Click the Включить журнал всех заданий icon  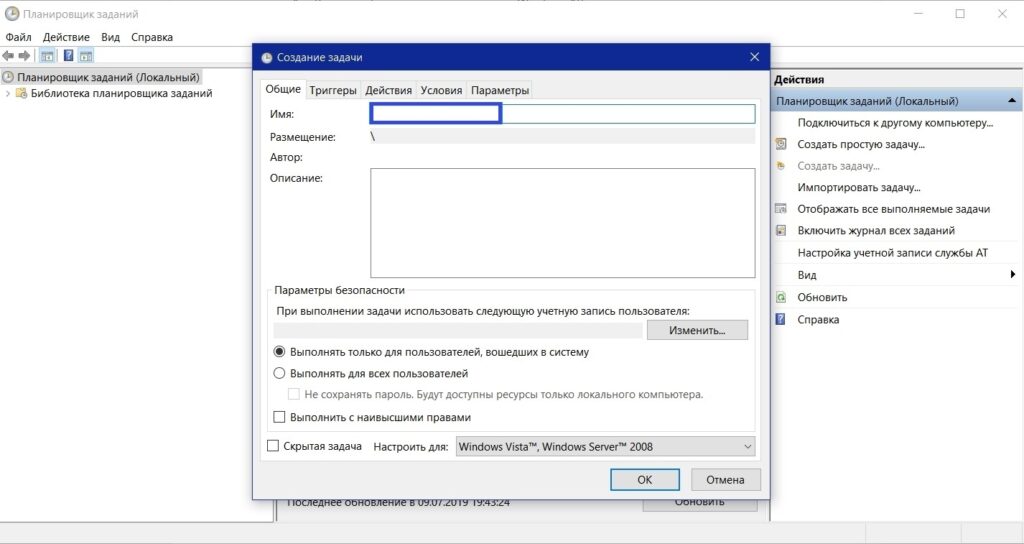[780, 231]
